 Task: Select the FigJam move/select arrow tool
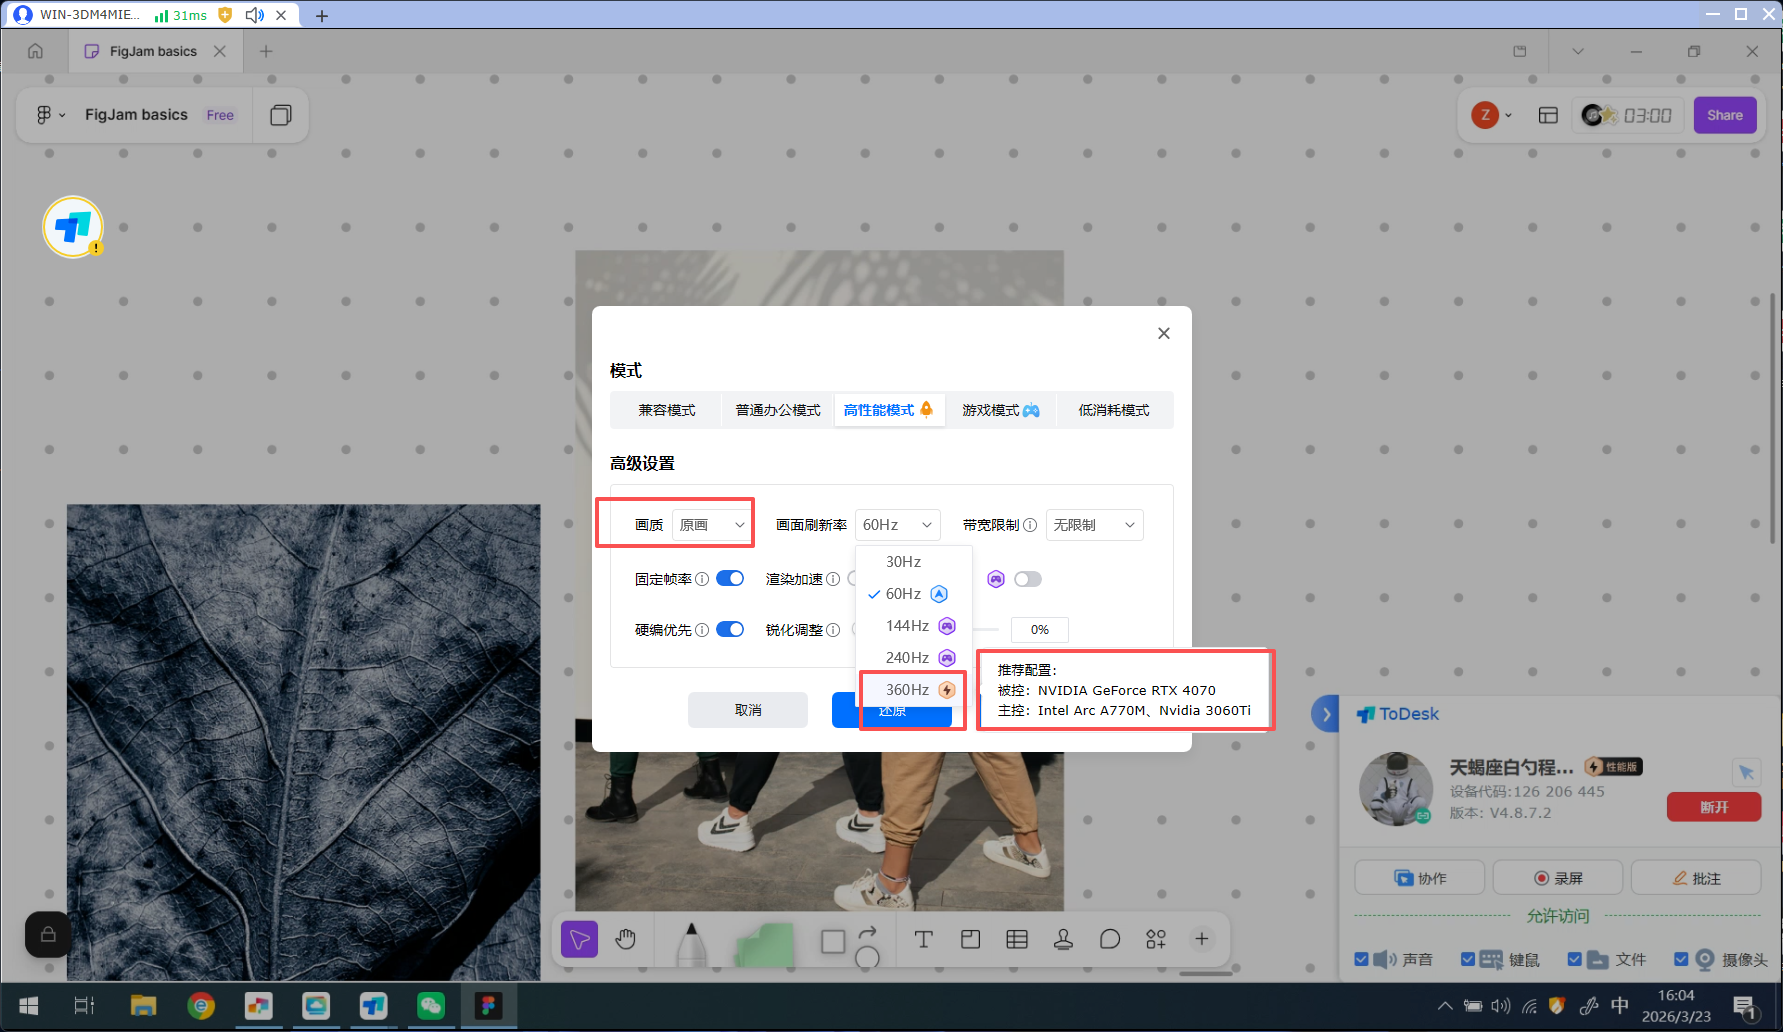tap(579, 939)
